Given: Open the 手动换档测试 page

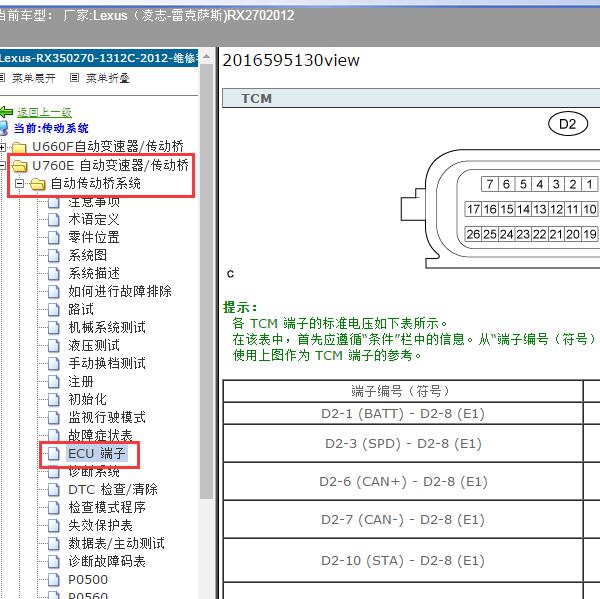Looking at the screenshot, I should (107, 363).
